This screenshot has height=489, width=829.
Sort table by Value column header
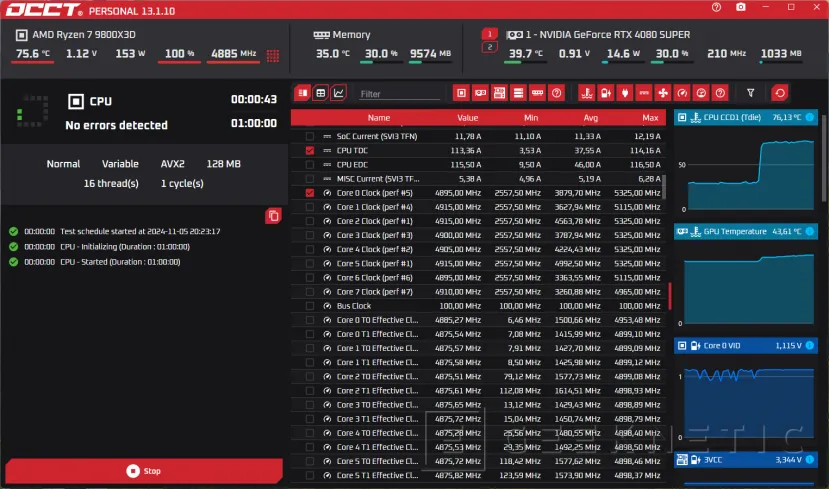tap(467, 118)
